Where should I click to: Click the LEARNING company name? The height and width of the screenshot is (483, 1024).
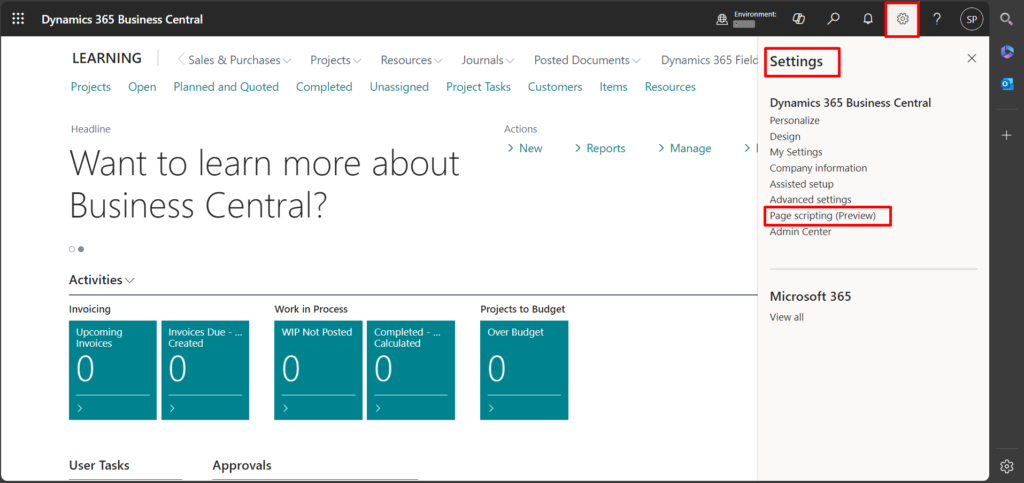click(x=106, y=58)
